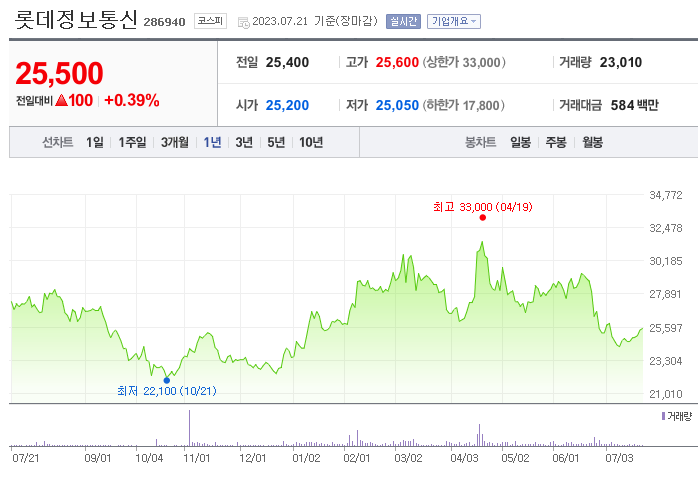Screen dimensions: 698x477
Task: Click the 거래대금 584 백만 value
Action: 634,105
